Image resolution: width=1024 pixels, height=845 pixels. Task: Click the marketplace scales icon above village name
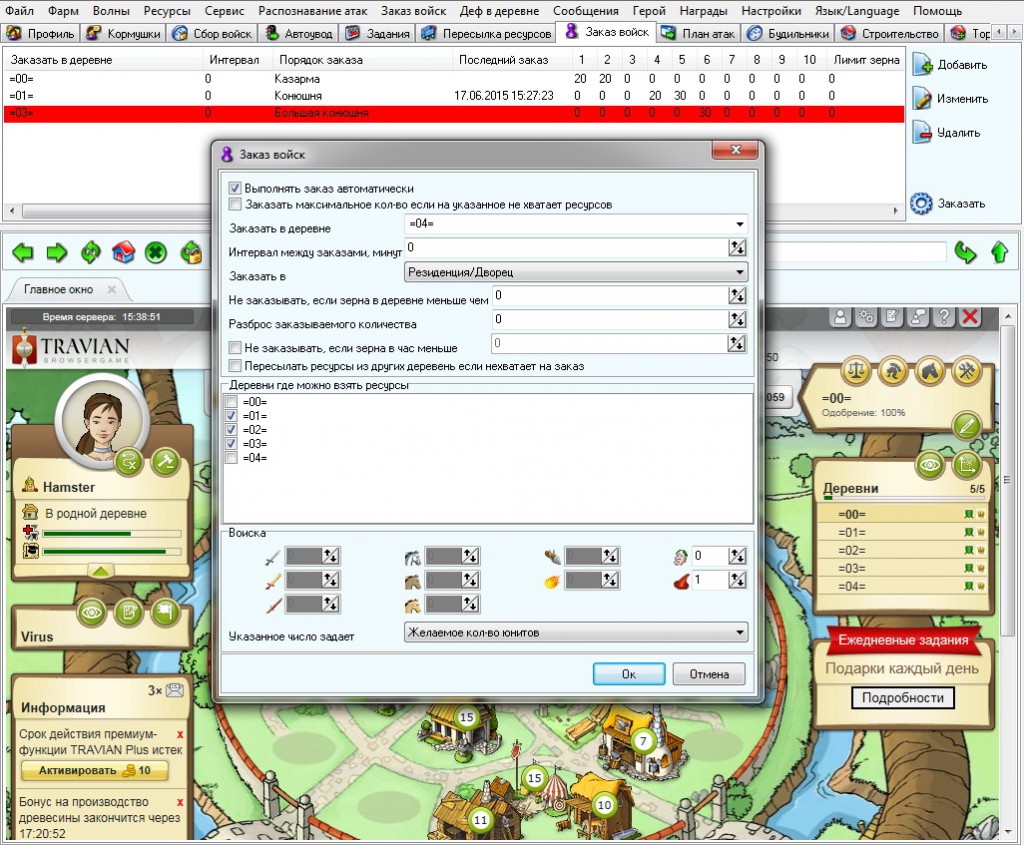coord(856,372)
